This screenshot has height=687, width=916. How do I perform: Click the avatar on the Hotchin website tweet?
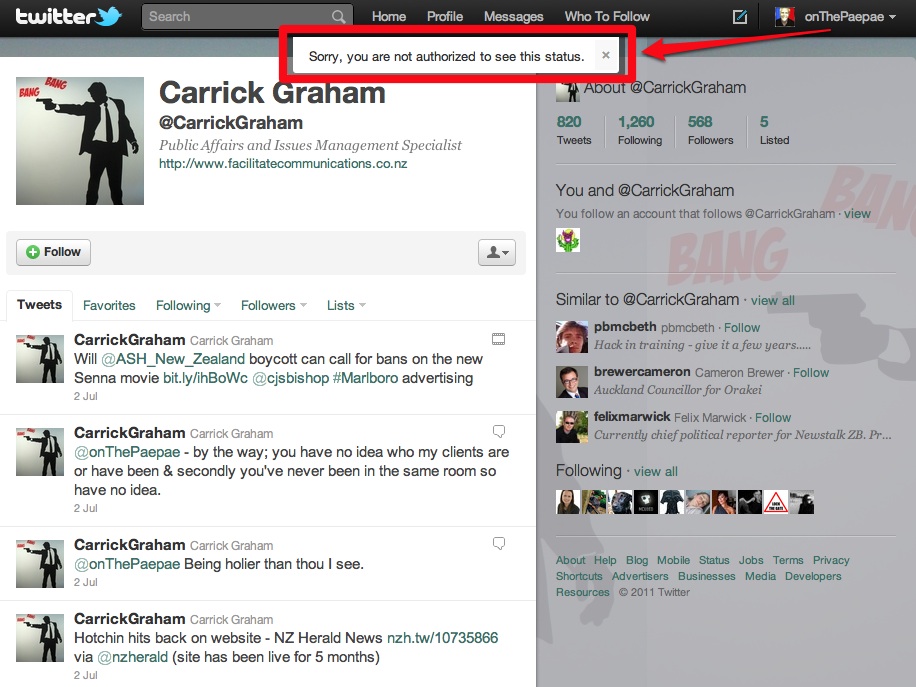coord(40,637)
